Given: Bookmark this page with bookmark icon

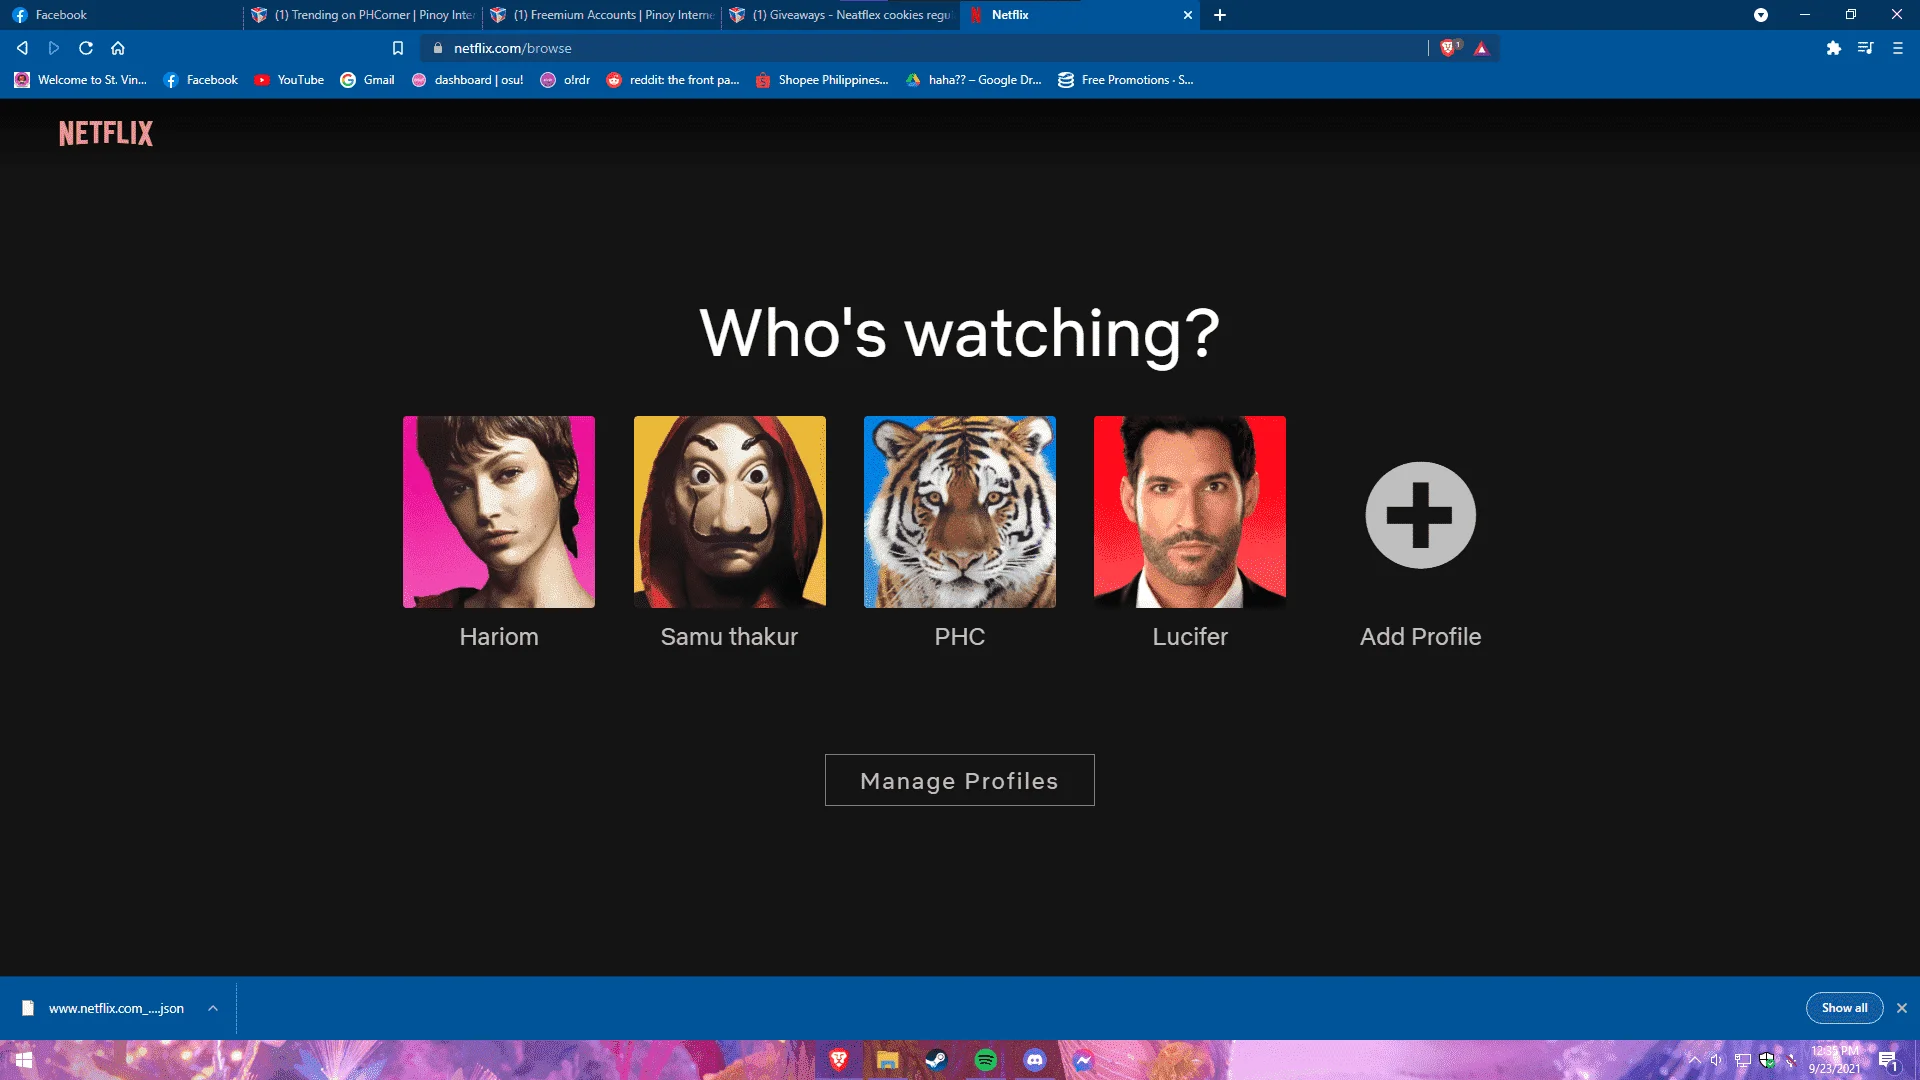Looking at the screenshot, I should coord(398,48).
